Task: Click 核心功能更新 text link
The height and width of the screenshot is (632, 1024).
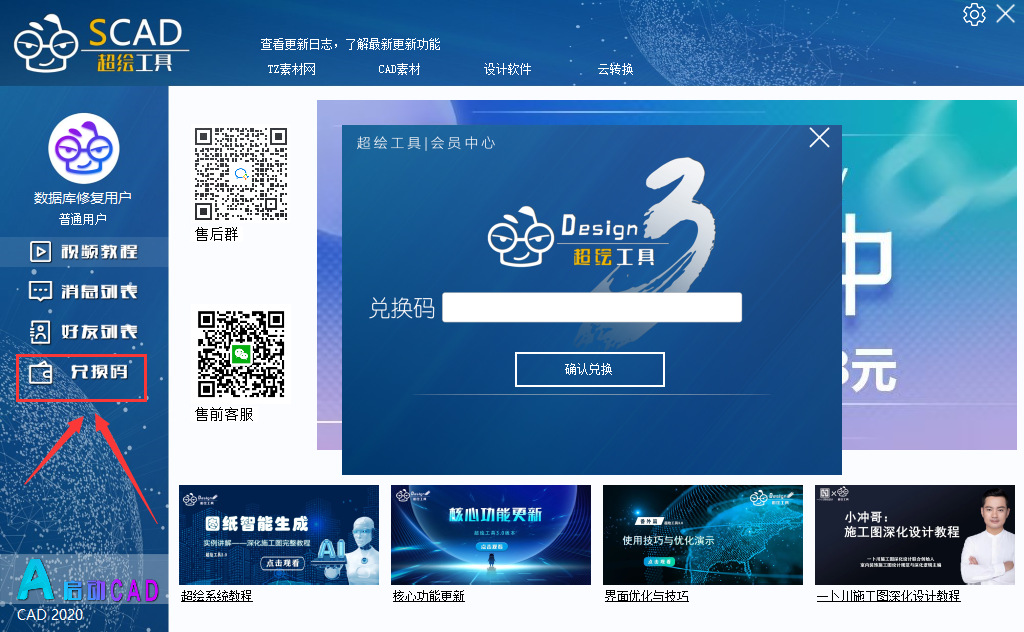Action: [428, 596]
